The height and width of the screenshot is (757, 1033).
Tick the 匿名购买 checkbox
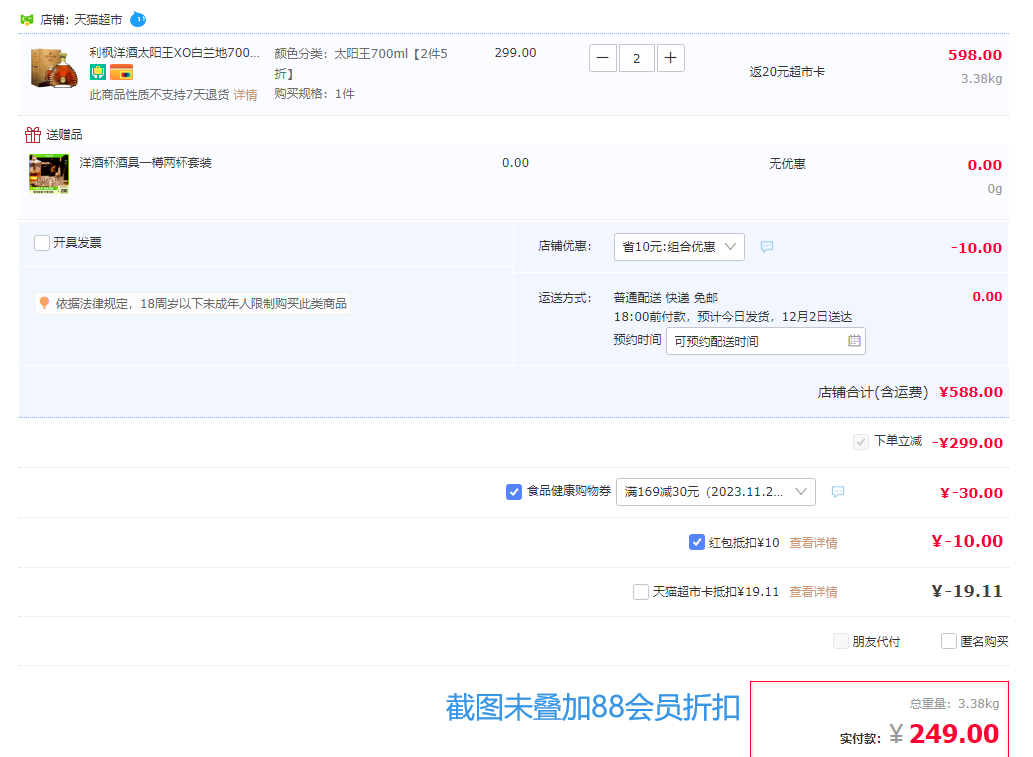[x=949, y=641]
